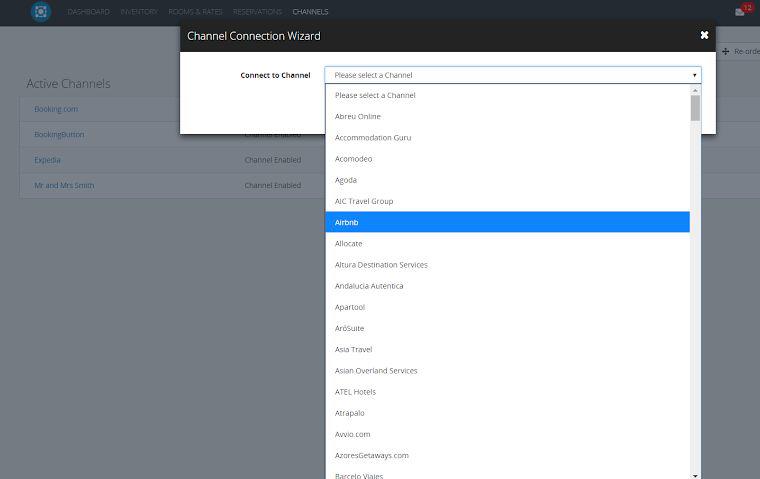The height and width of the screenshot is (479, 760).
Task: Select the highlighted Airbnb option
Action: click(x=507, y=222)
